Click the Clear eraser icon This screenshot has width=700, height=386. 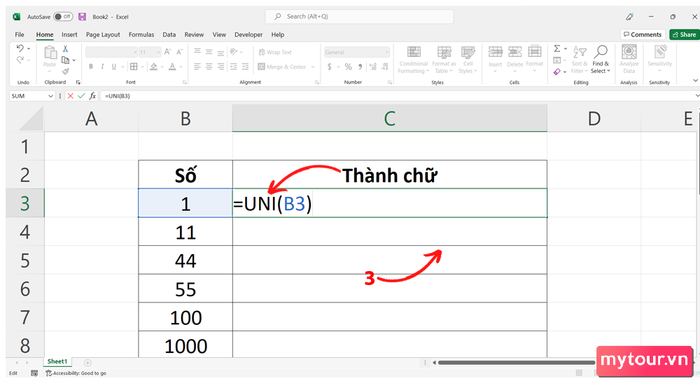557,71
